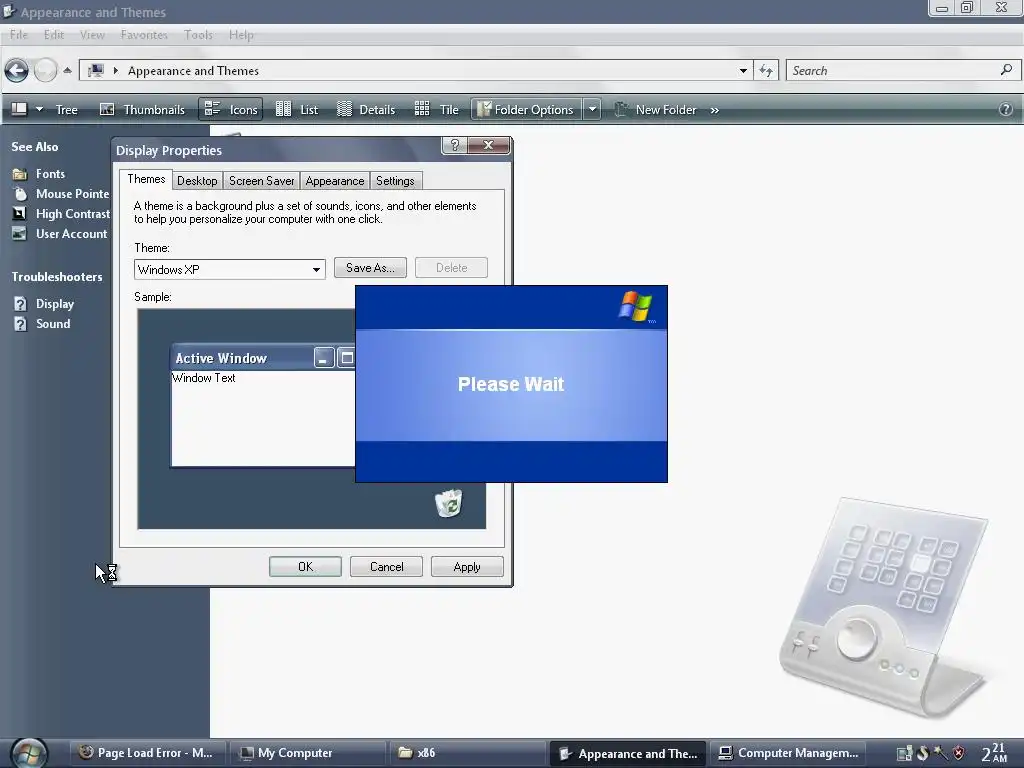This screenshot has width=1024, height=768.
Task: Expand the Folder Options dropdown arrow
Action: pos(592,110)
